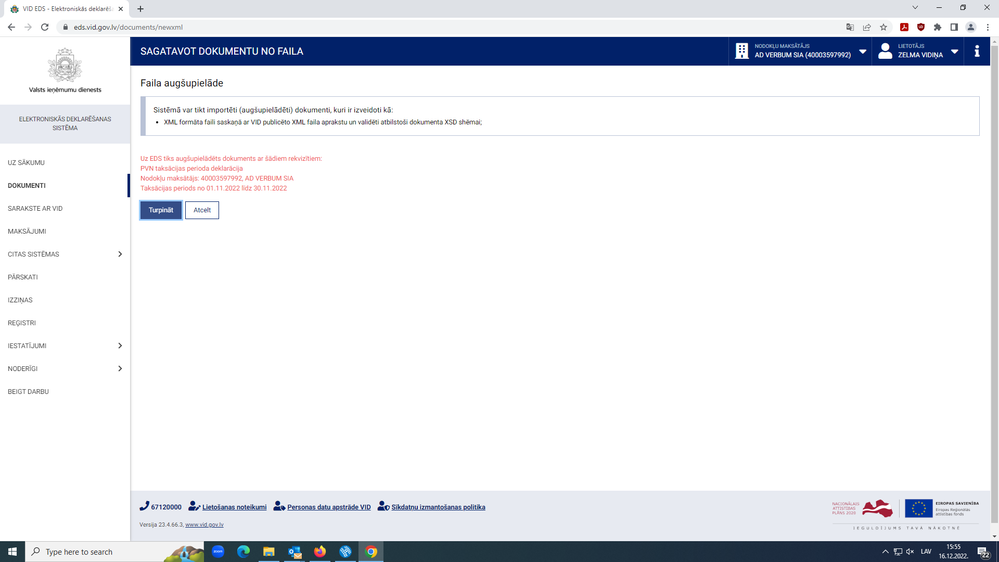This screenshot has height=562, width=999.
Task: Open the notifications center icon
Action: [x=984, y=552]
